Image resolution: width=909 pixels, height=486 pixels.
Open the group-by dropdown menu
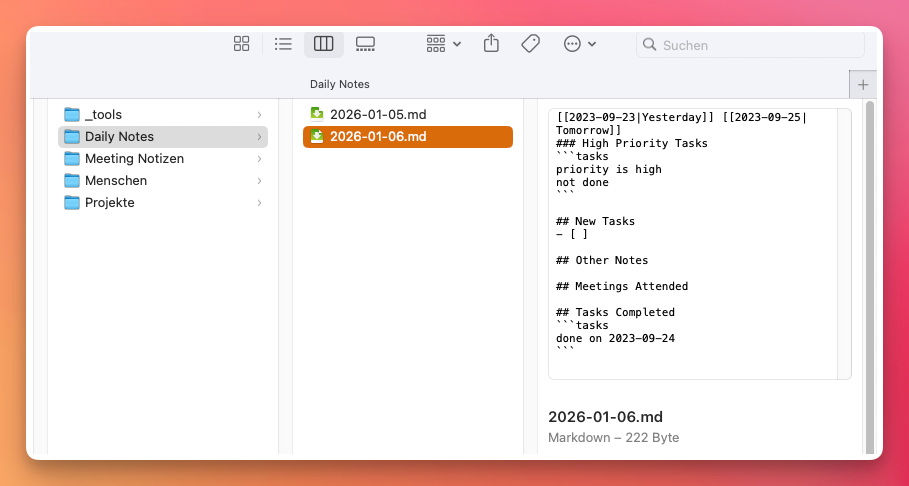click(x=443, y=44)
